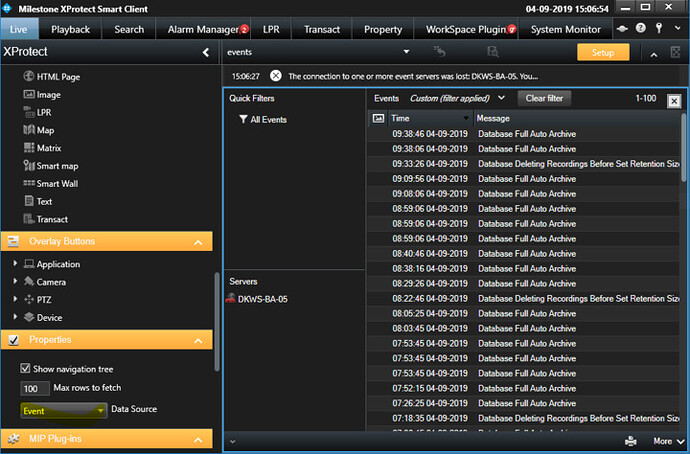
Task: Open the events view selector dropdown
Action: point(407,51)
